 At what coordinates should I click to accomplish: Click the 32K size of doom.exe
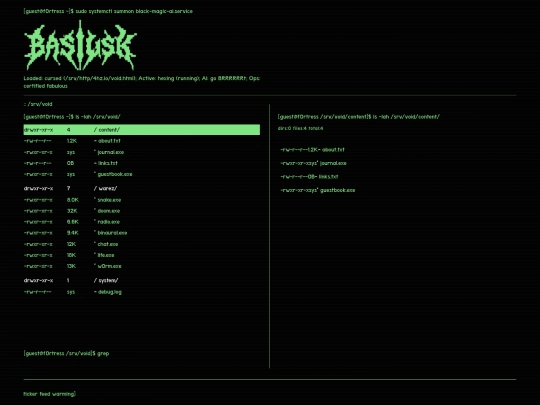tap(72, 211)
